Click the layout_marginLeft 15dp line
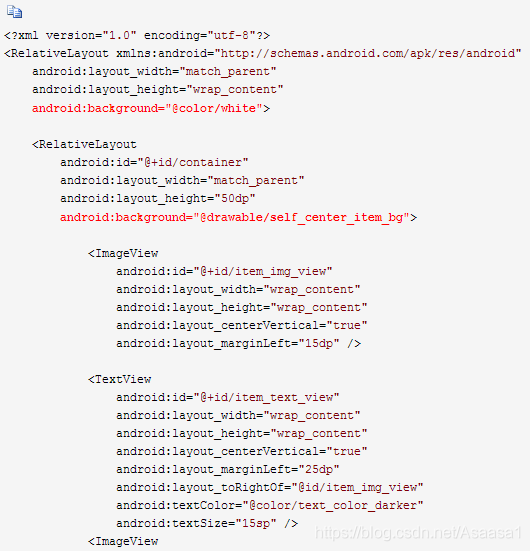 (x=239, y=343)
